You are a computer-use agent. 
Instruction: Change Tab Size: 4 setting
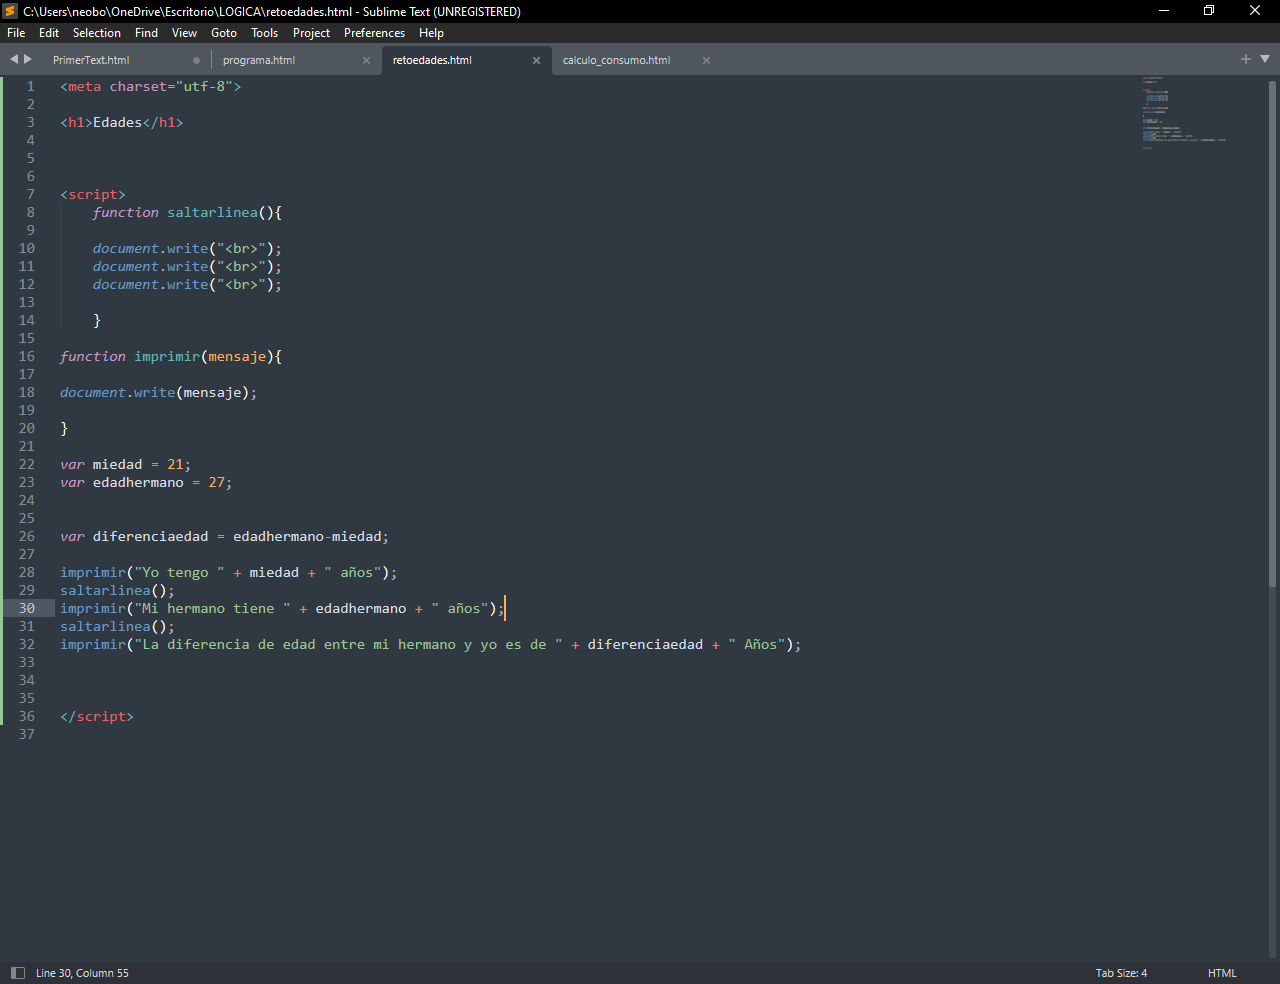click(x=1121, y=973)
